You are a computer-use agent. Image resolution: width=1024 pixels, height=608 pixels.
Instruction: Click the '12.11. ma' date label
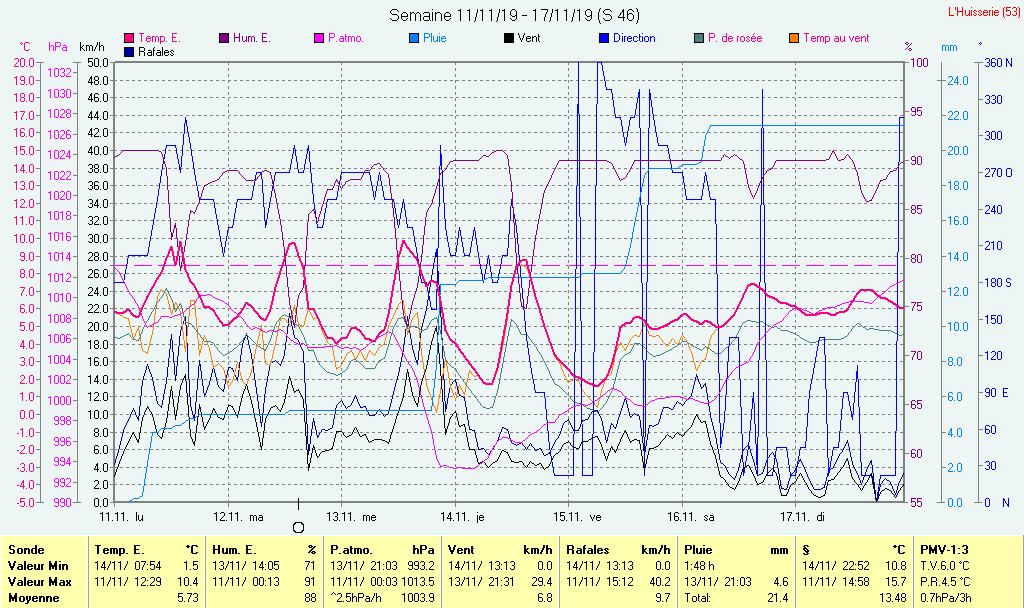point(238,517)
